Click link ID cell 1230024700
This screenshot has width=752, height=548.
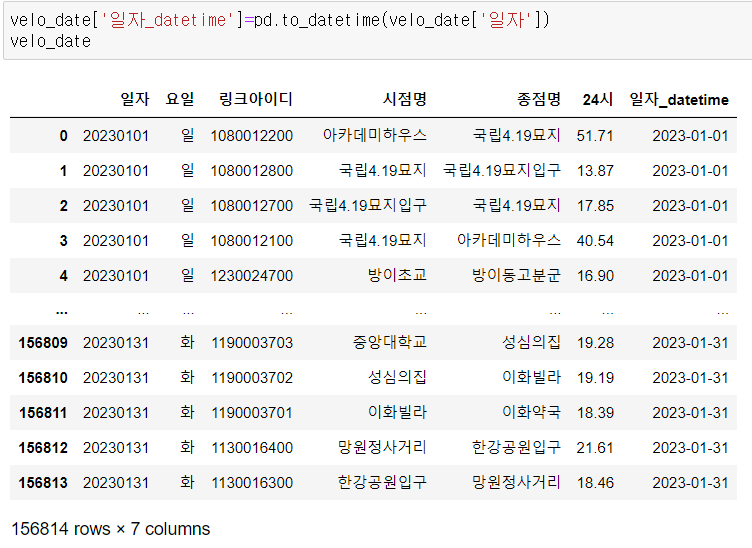point(252,276)
